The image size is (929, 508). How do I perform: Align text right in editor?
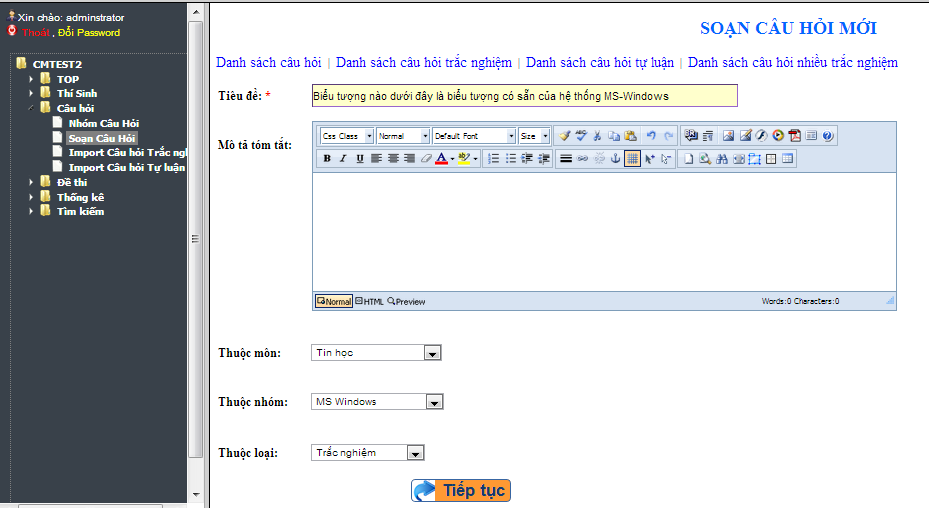[x=409, y=158]
